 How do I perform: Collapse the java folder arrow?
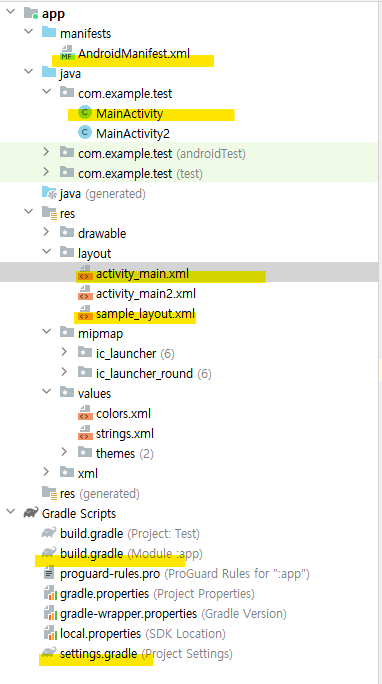28,73
